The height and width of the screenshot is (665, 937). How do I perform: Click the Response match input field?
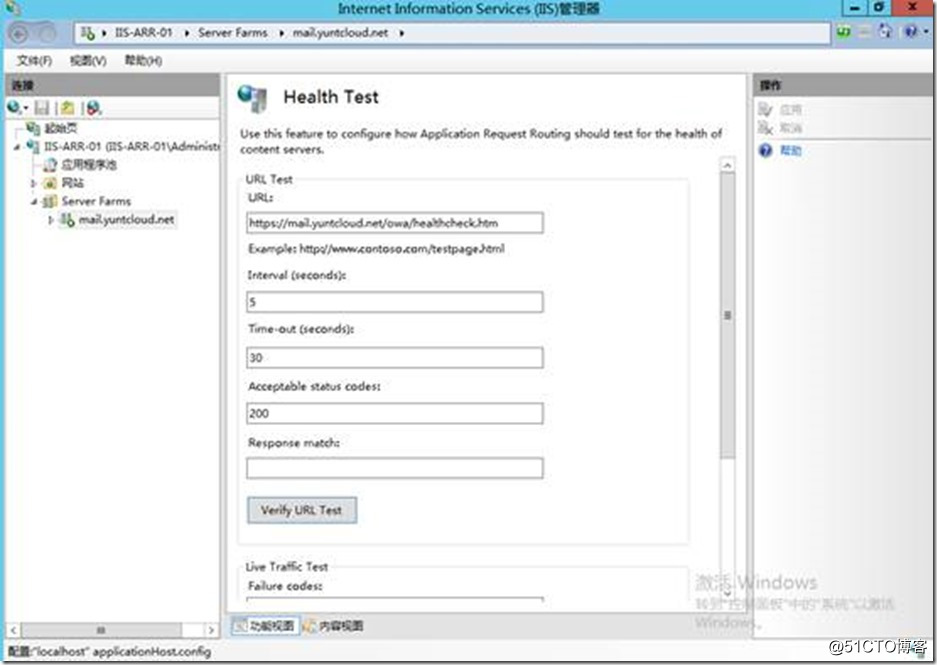(394, 468)
